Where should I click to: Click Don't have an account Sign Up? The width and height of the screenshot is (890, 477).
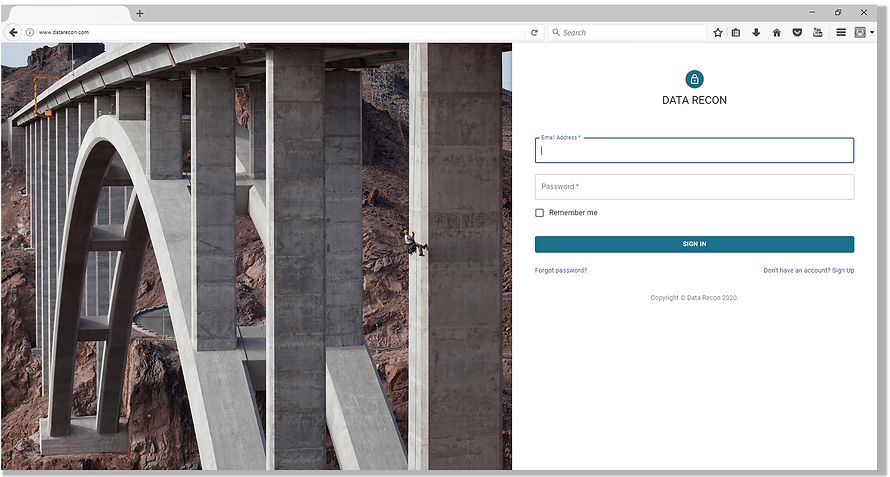808,270
